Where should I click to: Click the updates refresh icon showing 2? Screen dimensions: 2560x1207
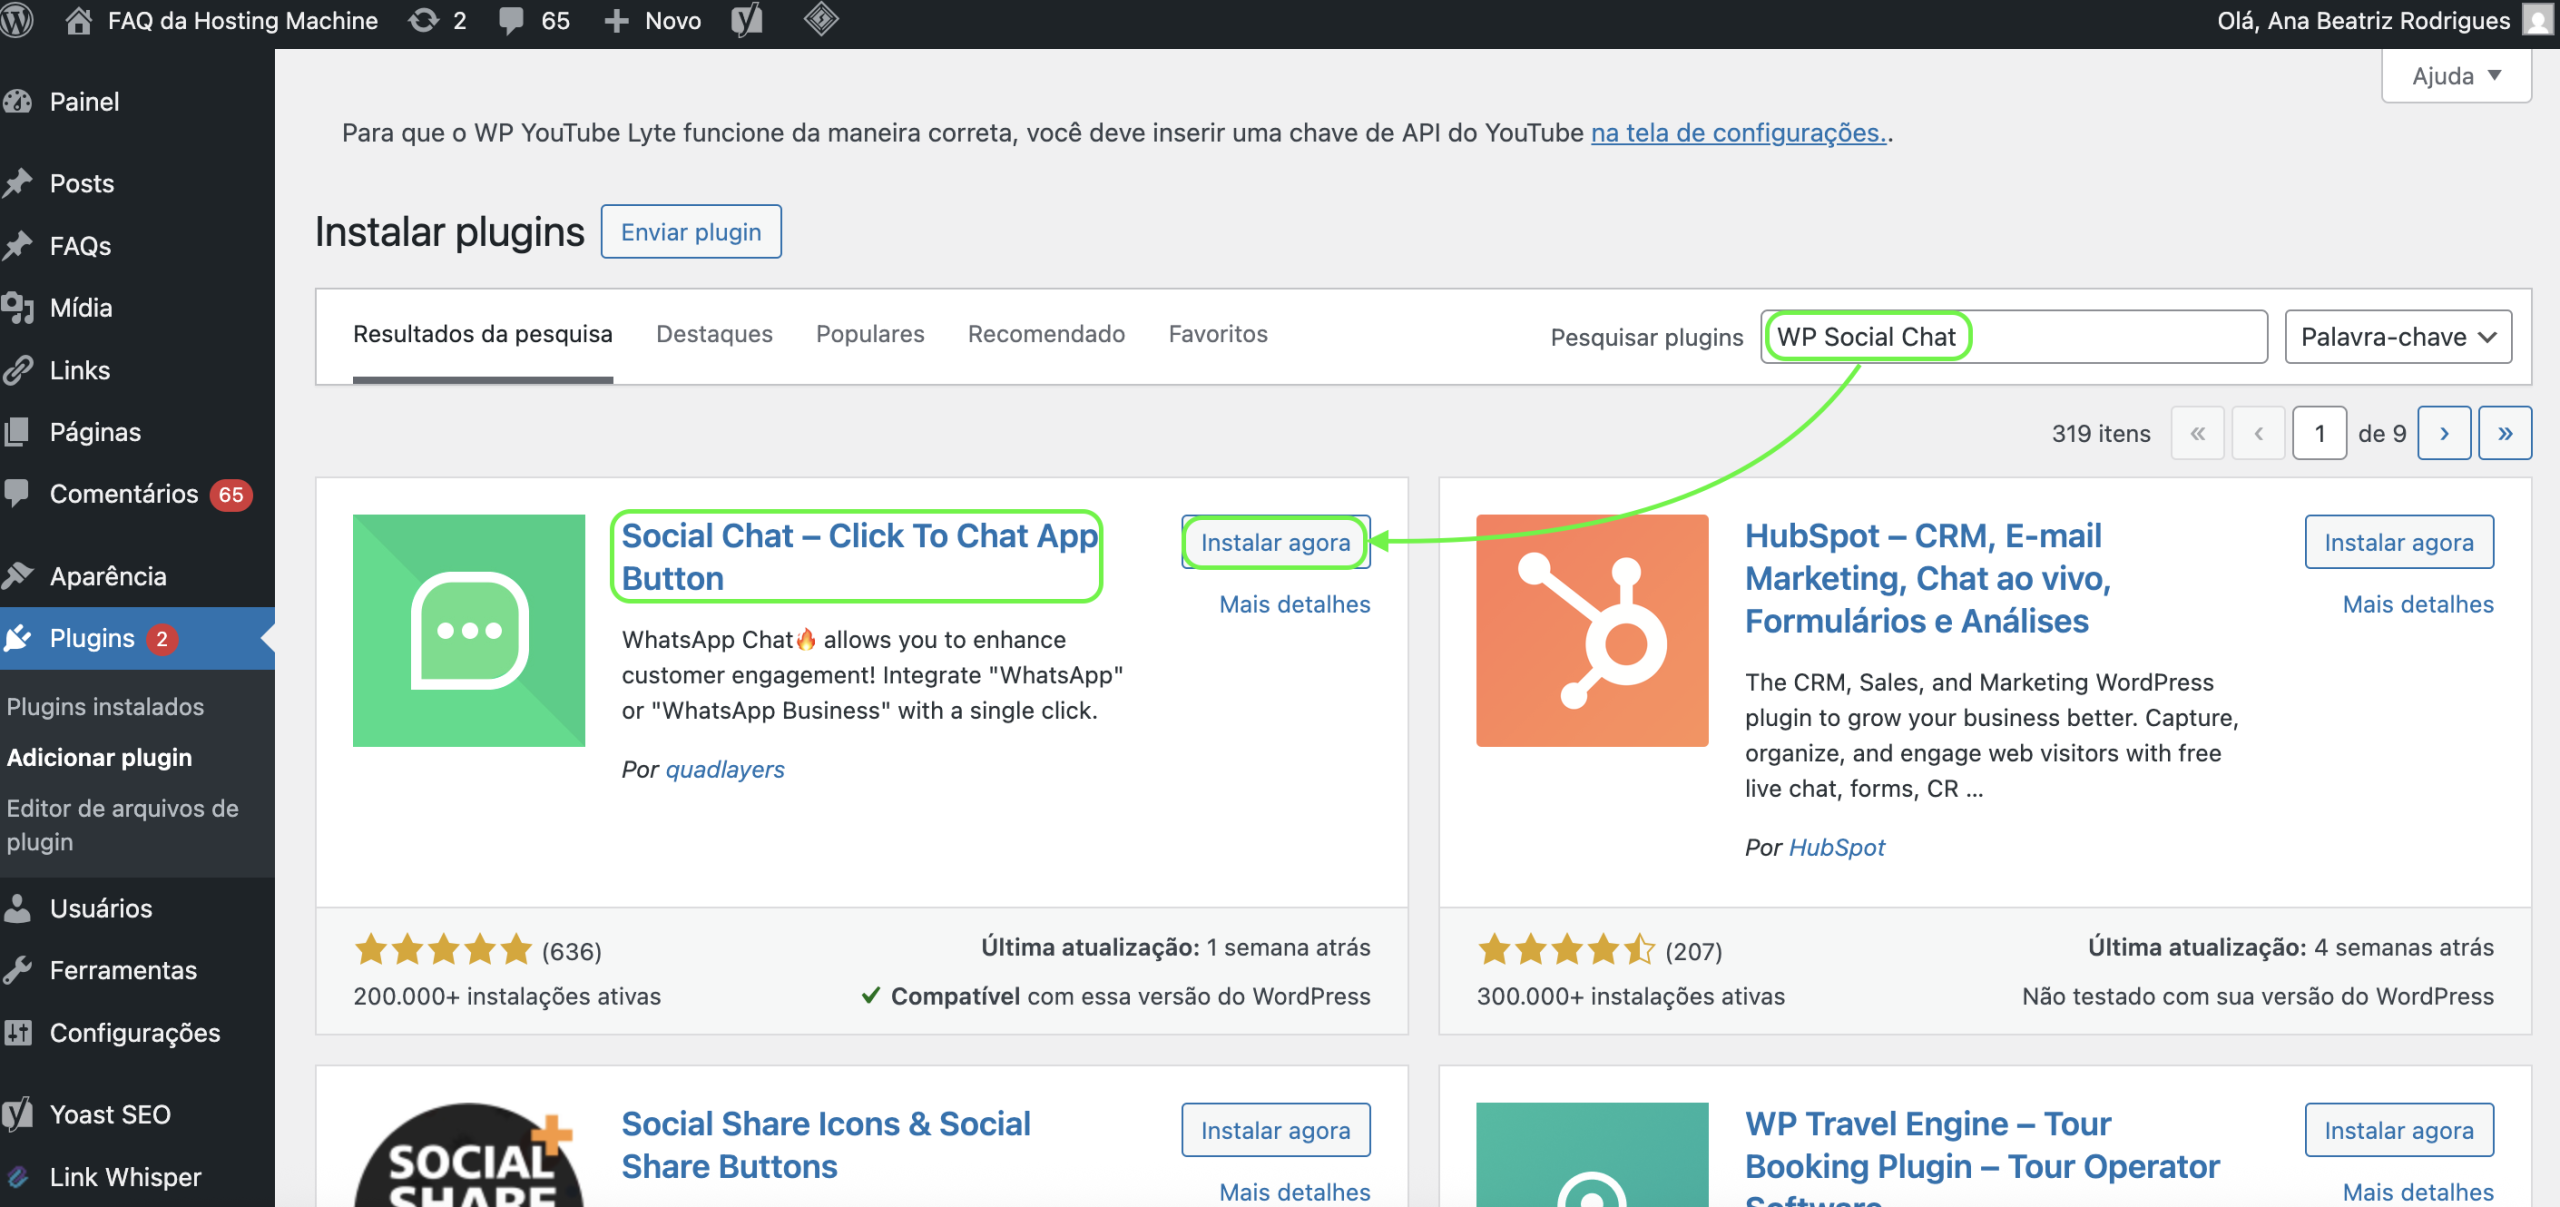[423, 20]
